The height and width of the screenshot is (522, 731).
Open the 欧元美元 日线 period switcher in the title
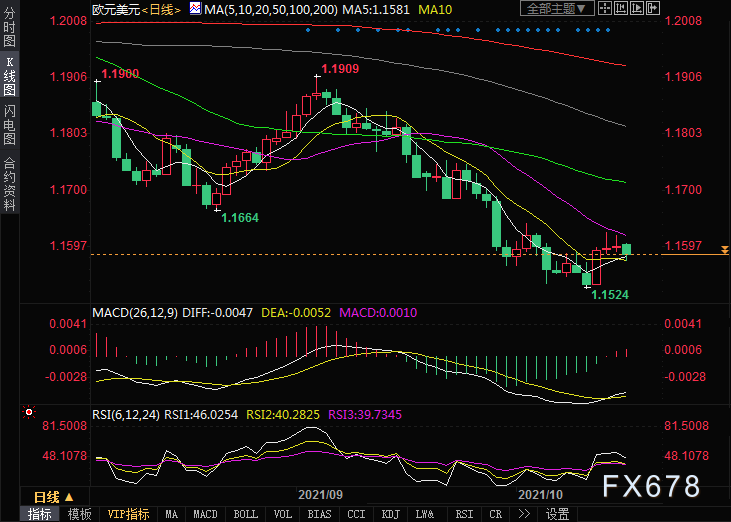[161, 9]
